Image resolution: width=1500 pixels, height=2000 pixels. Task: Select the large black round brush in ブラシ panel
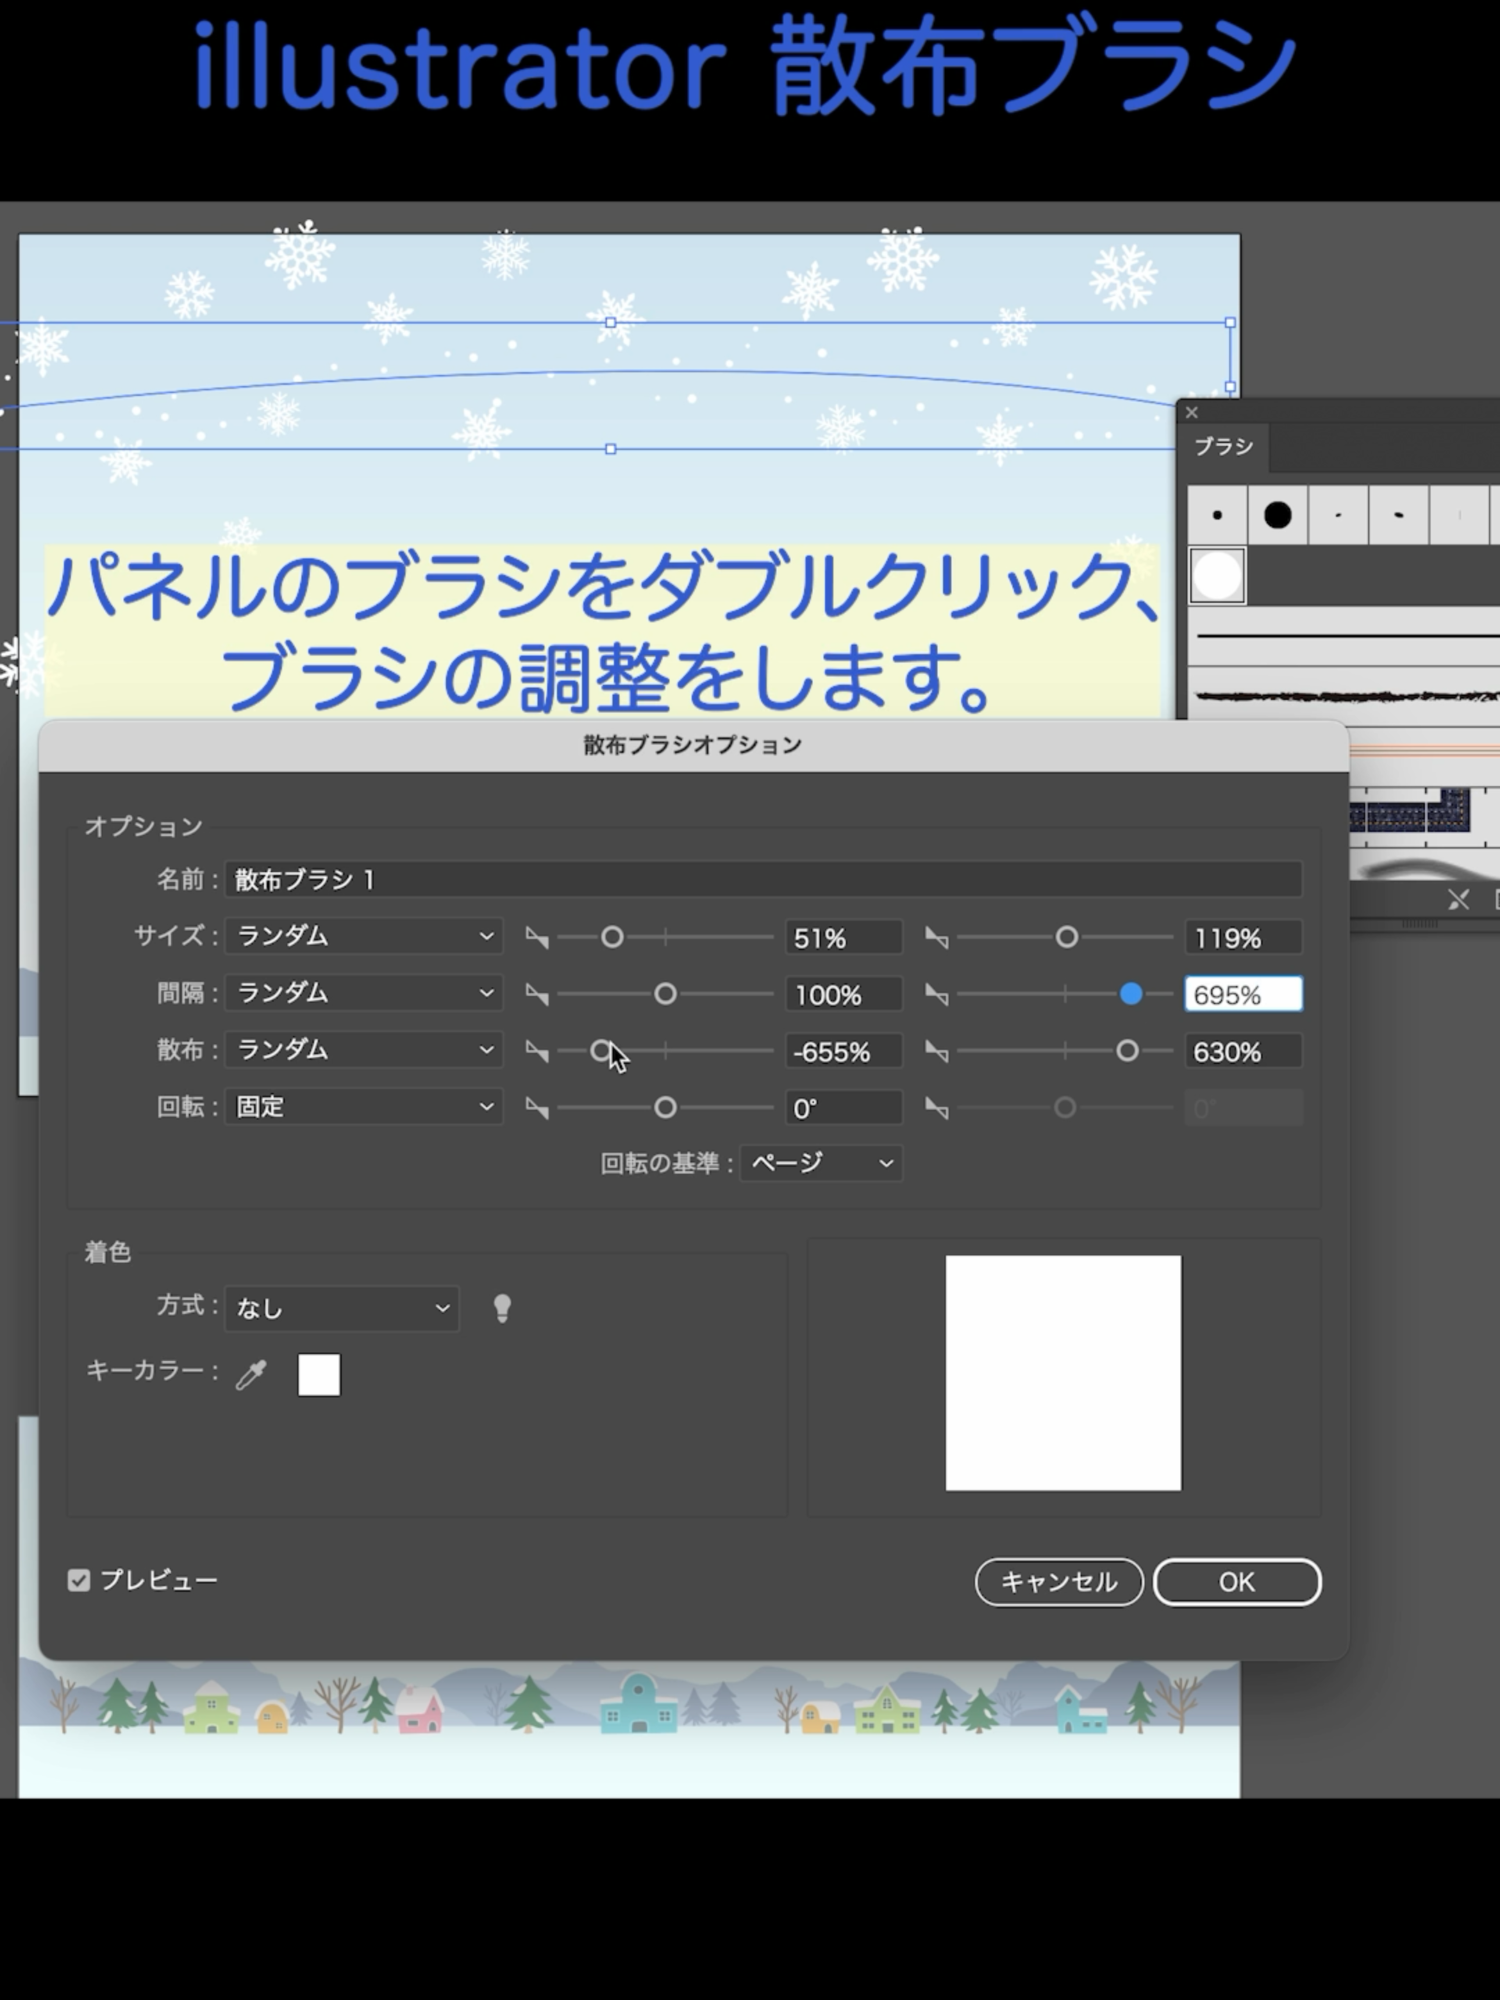(x=1277, y=516)
